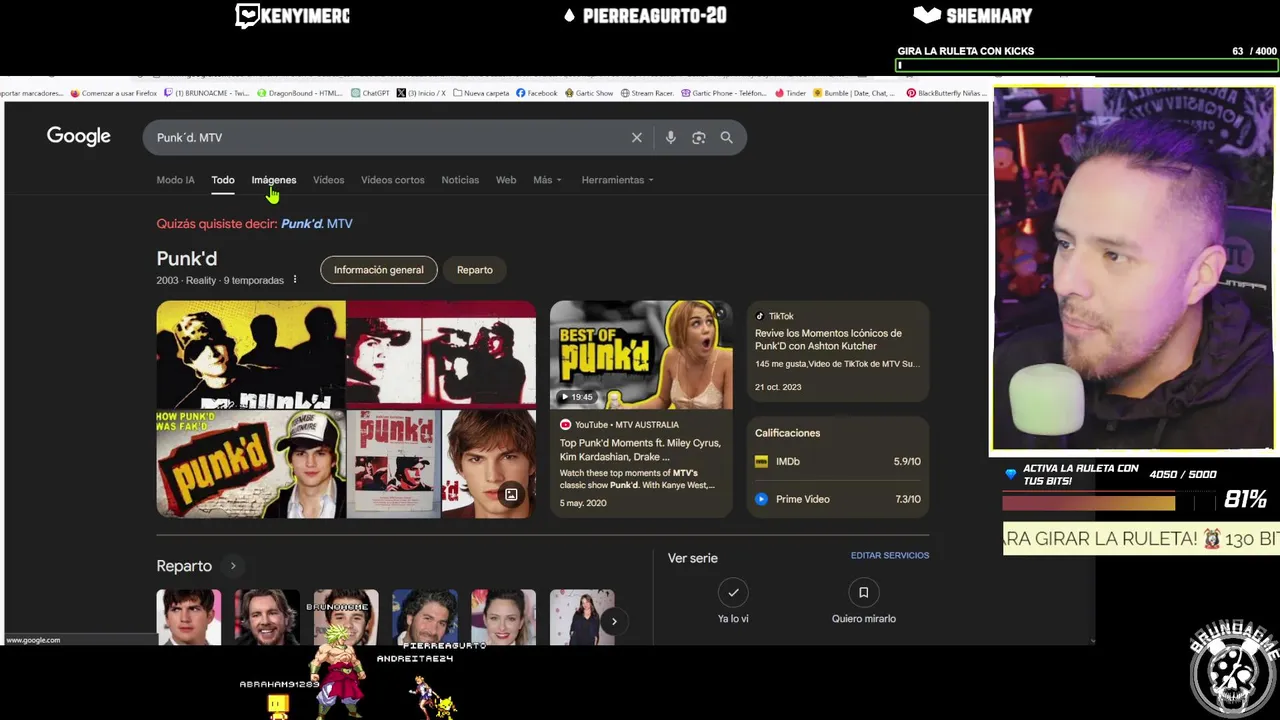Click EDITAR SERVICIOS link
The height and width of the screenshot is (720, 1280).
(x=890, y=555)
